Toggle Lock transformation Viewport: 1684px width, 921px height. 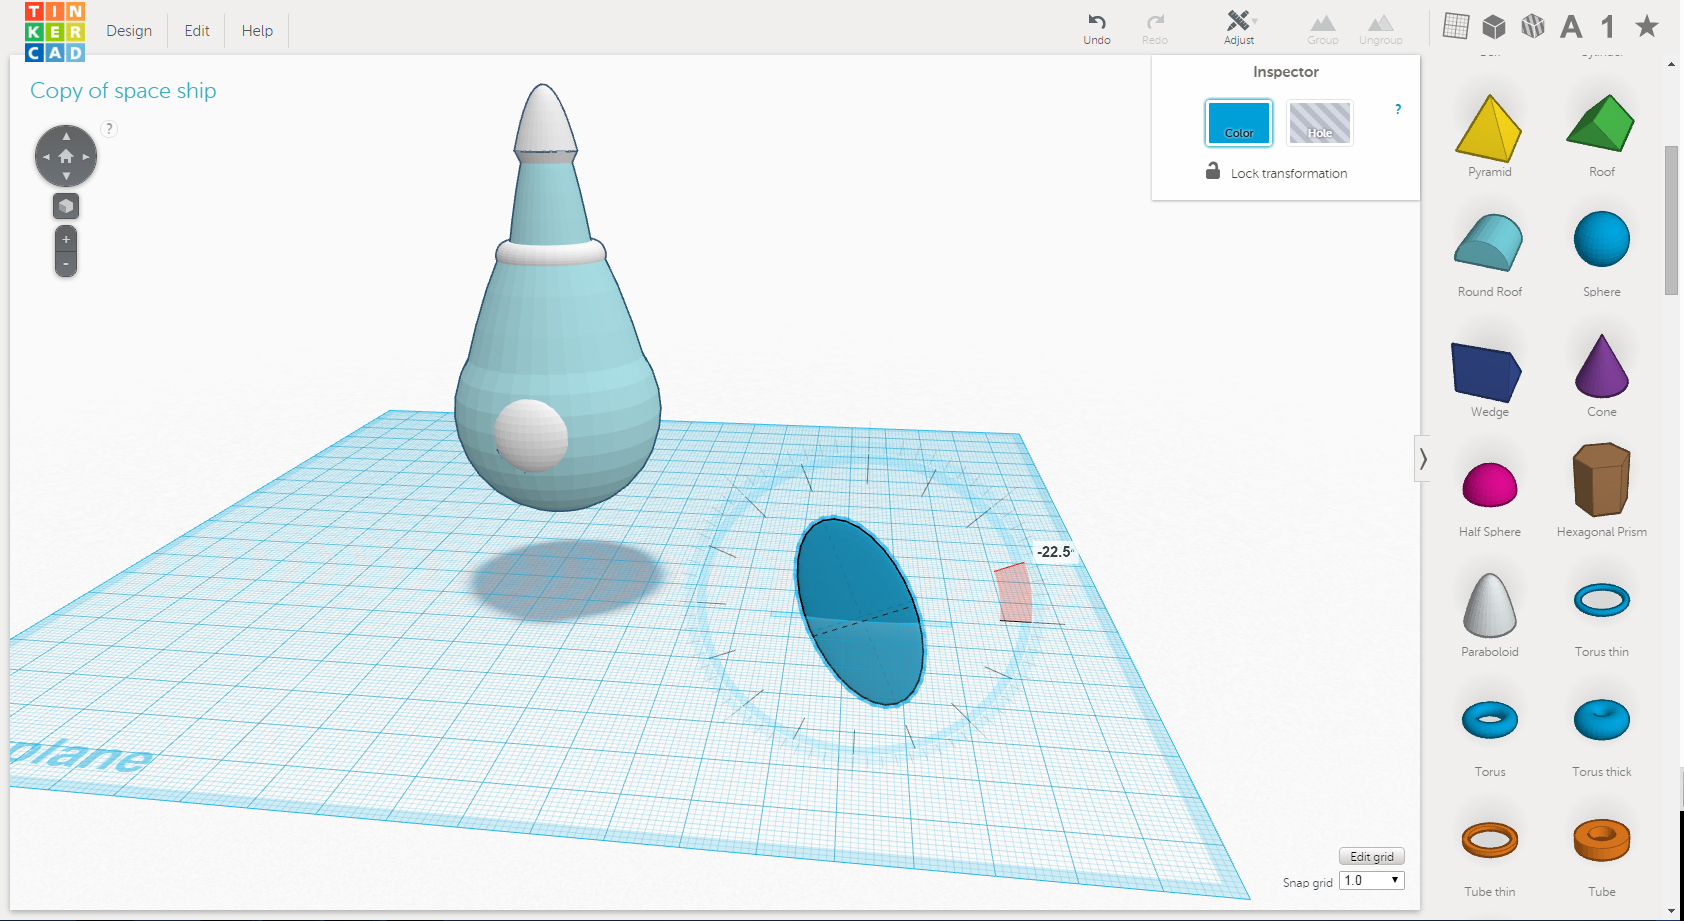click(x=1276, y=172)
